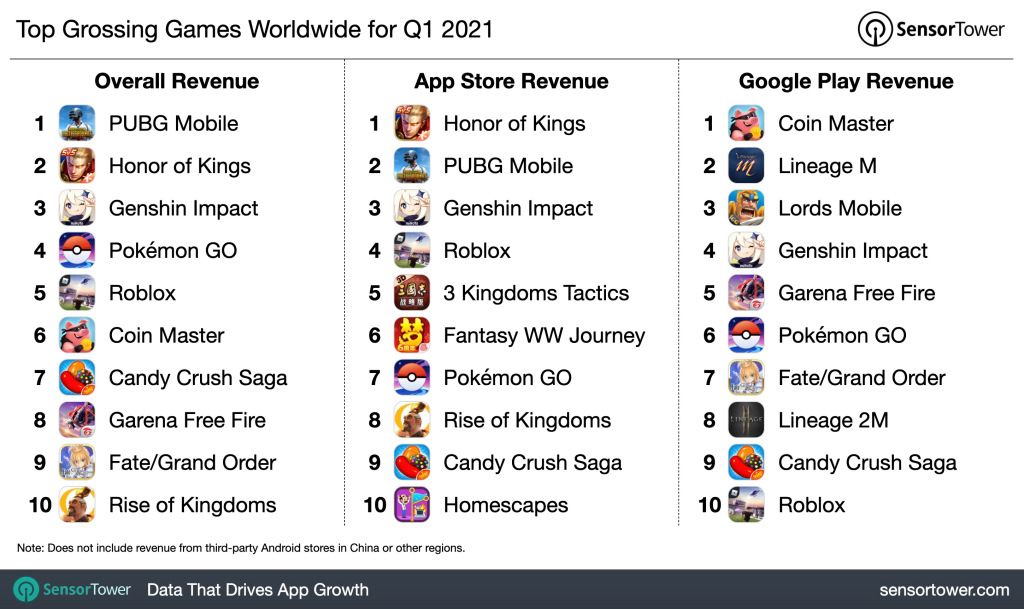Click the Genshin Impact name under Google Play Revenue

coord(852,251)
